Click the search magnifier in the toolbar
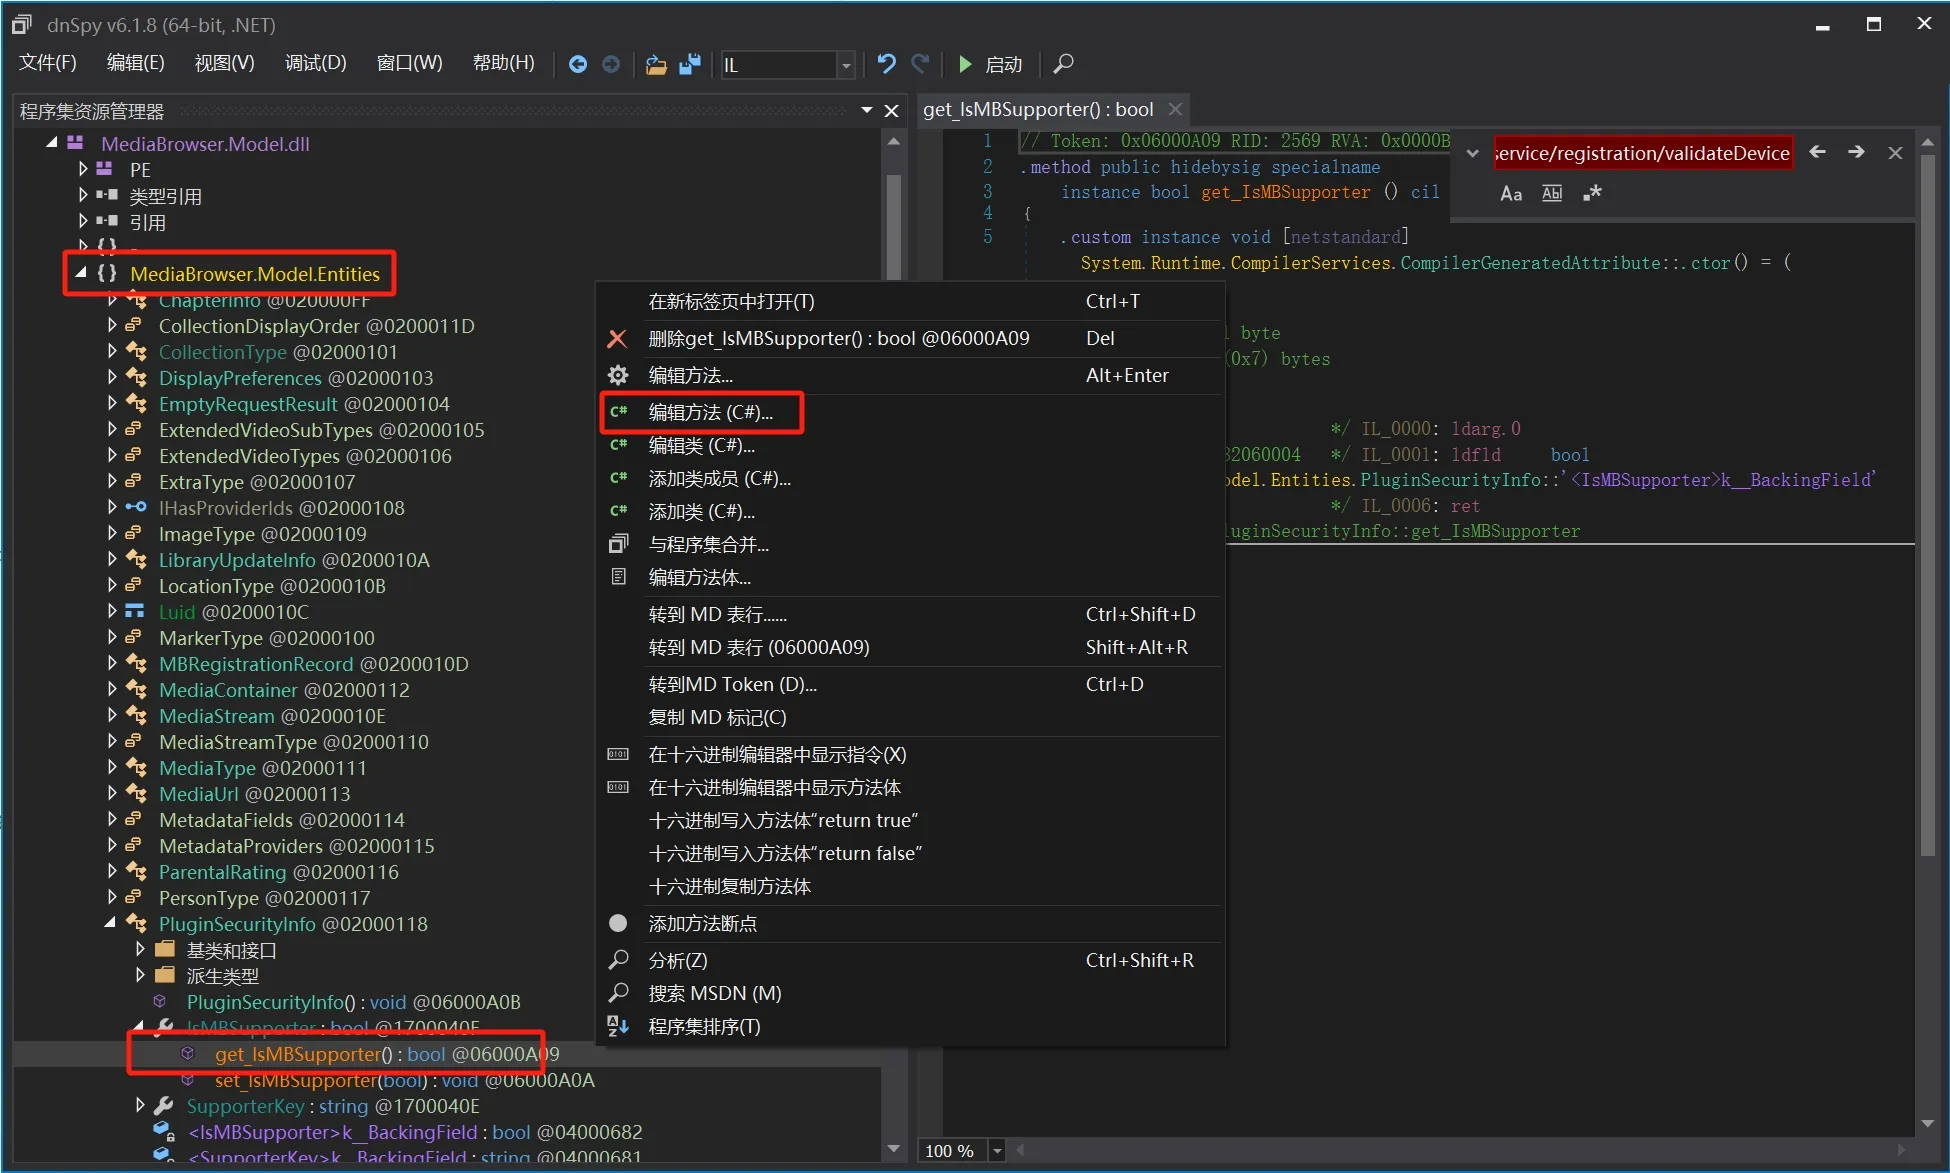The width and height of the screenshot is (1950, 1173). 1064,64
